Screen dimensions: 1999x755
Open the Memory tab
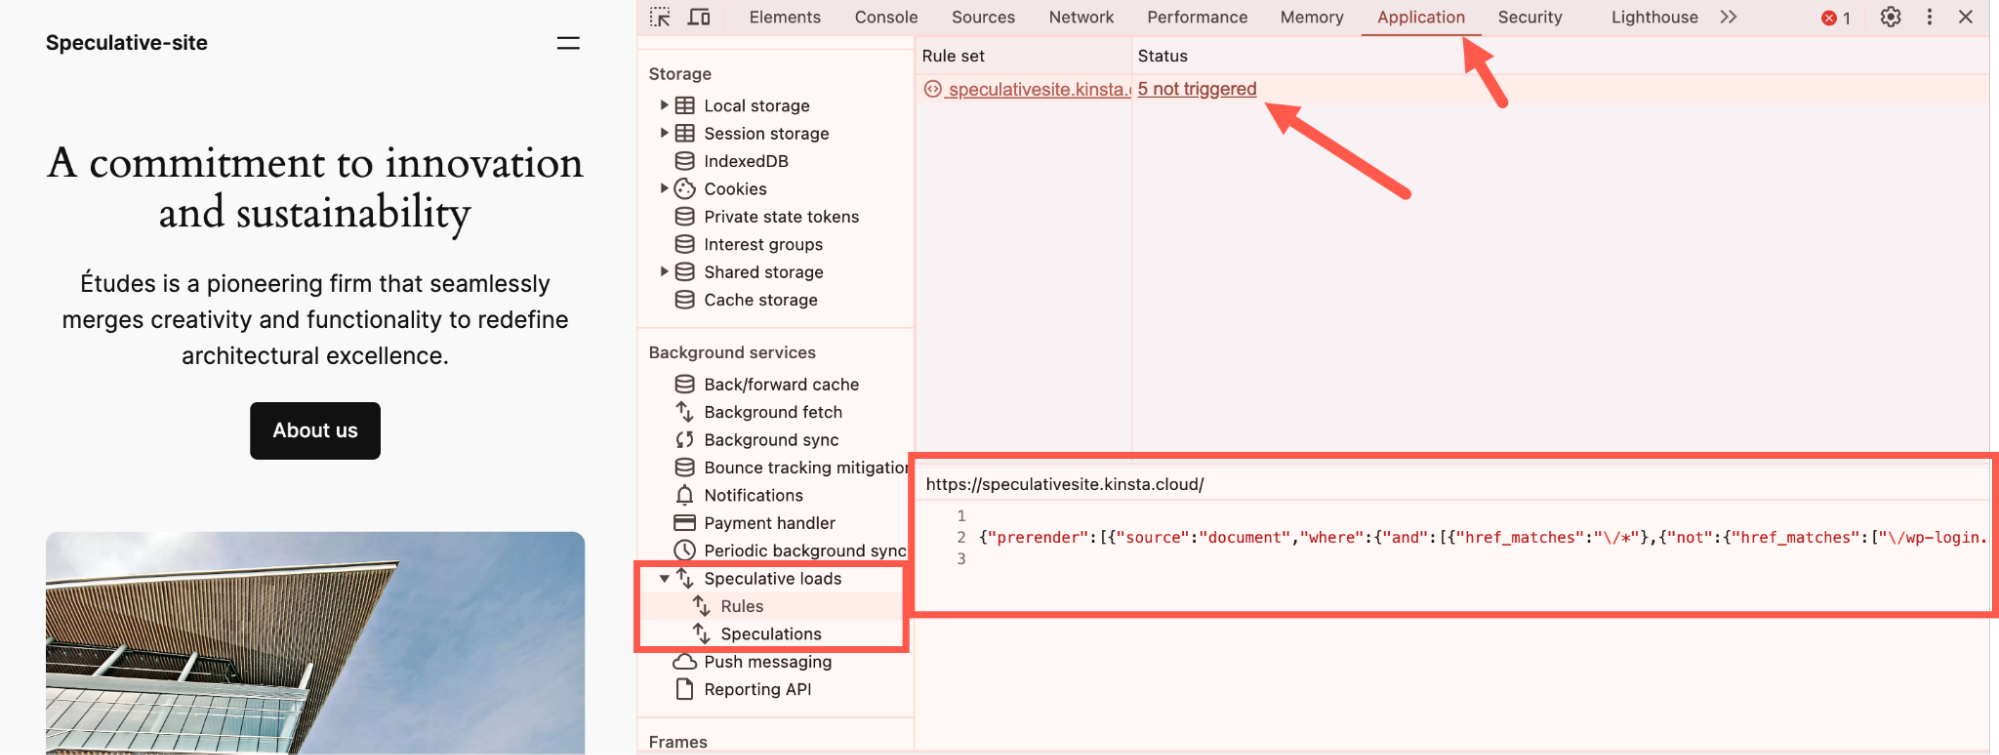[x=1312, y=17]
